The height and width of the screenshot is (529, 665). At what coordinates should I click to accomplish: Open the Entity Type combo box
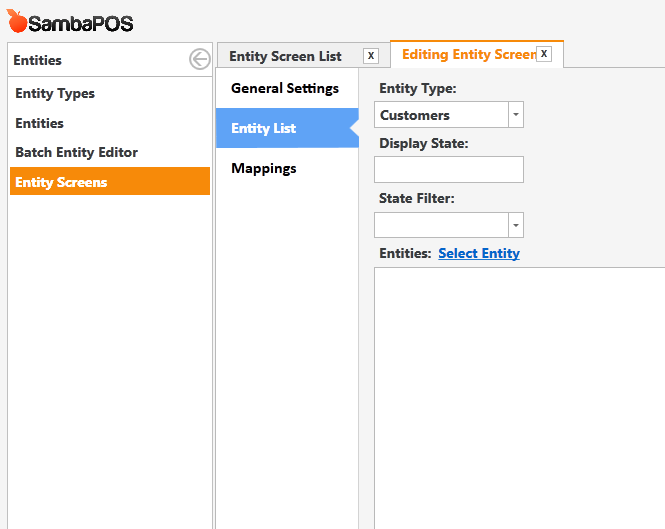tap(449, 115)
